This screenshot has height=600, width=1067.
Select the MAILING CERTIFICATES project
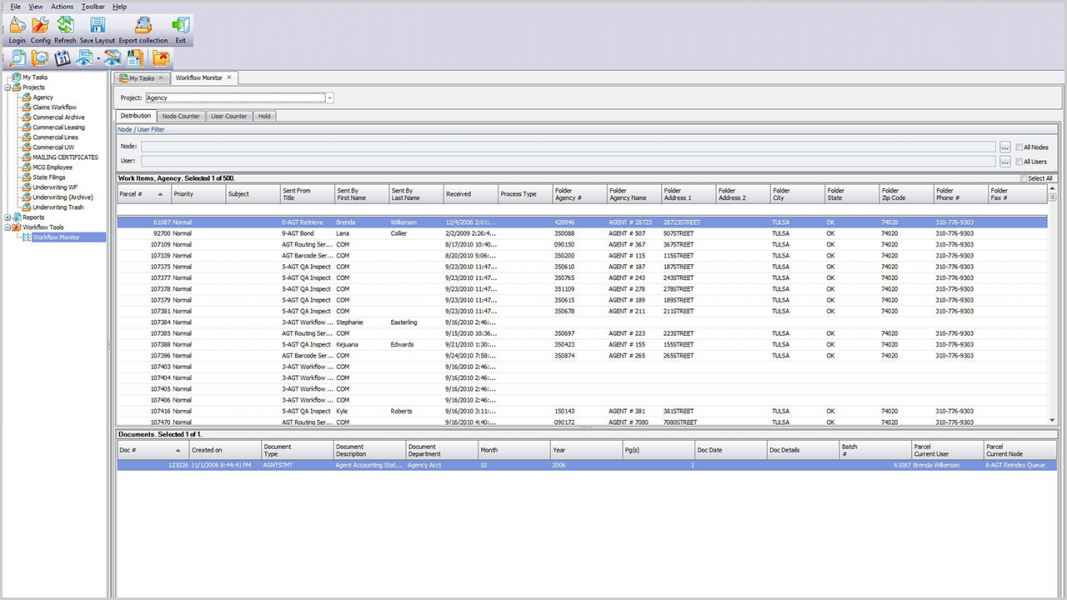[64, 157]
